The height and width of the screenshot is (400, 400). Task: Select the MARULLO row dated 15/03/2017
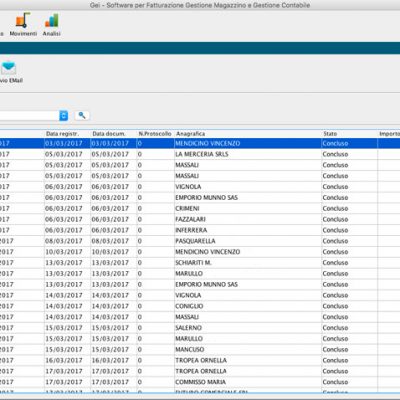[200, 339]
